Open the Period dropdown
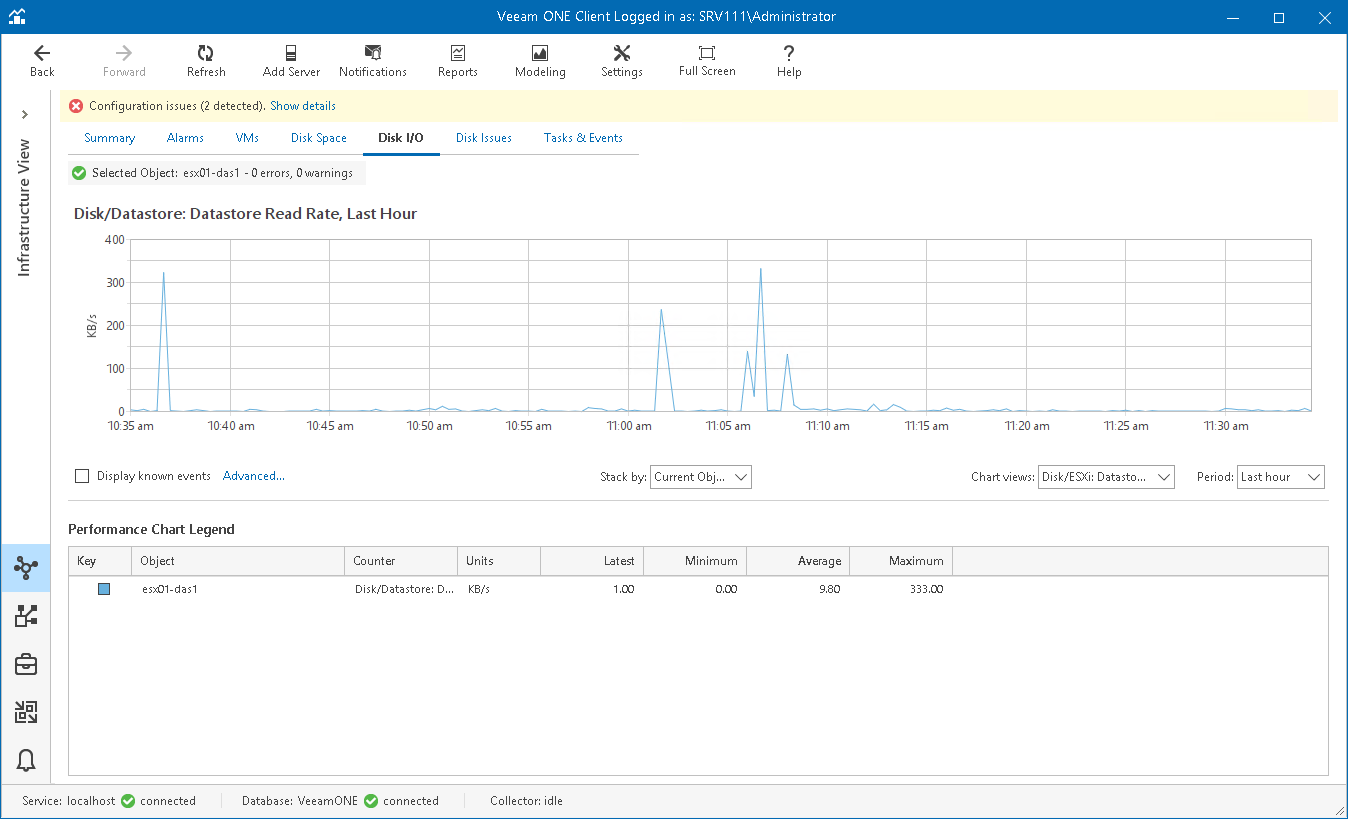This screenshot has width=1348, height=819. 1281,477
